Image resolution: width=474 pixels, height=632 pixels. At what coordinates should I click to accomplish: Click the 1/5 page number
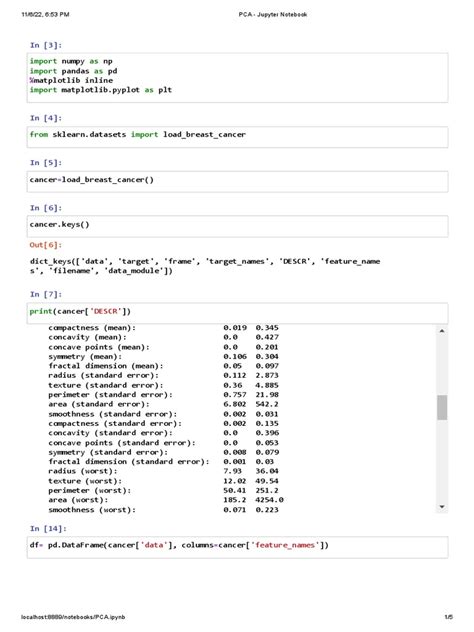pyautogui.click(x=449, y=617)
